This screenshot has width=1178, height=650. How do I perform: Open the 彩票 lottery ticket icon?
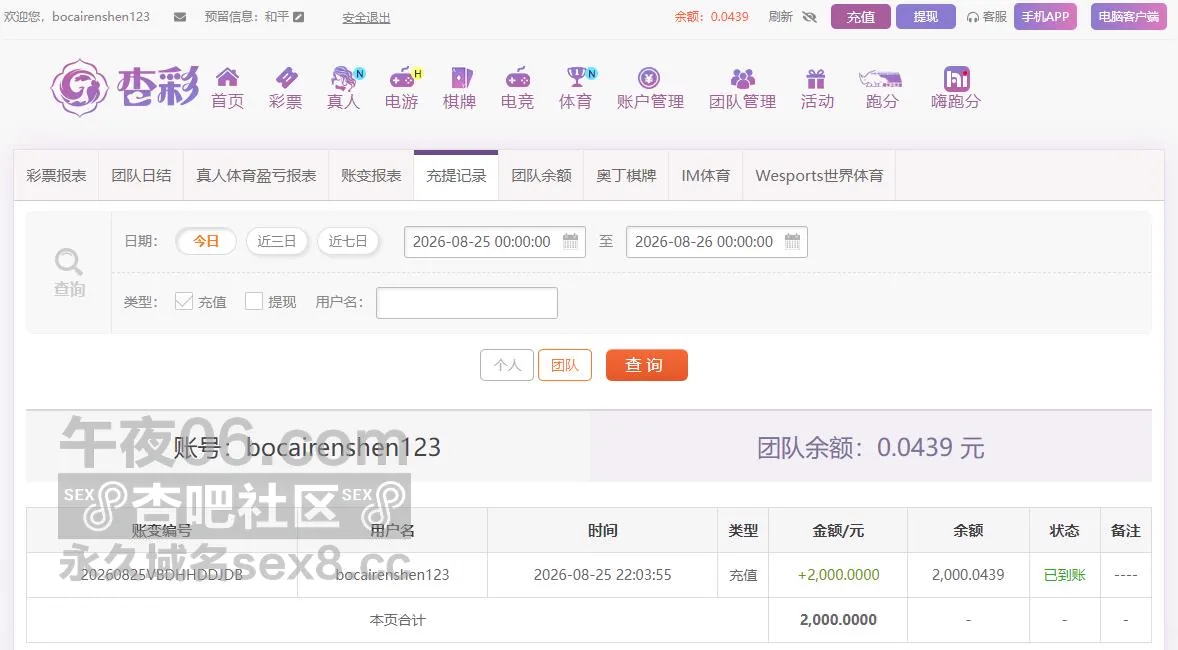tap(285, 77)
